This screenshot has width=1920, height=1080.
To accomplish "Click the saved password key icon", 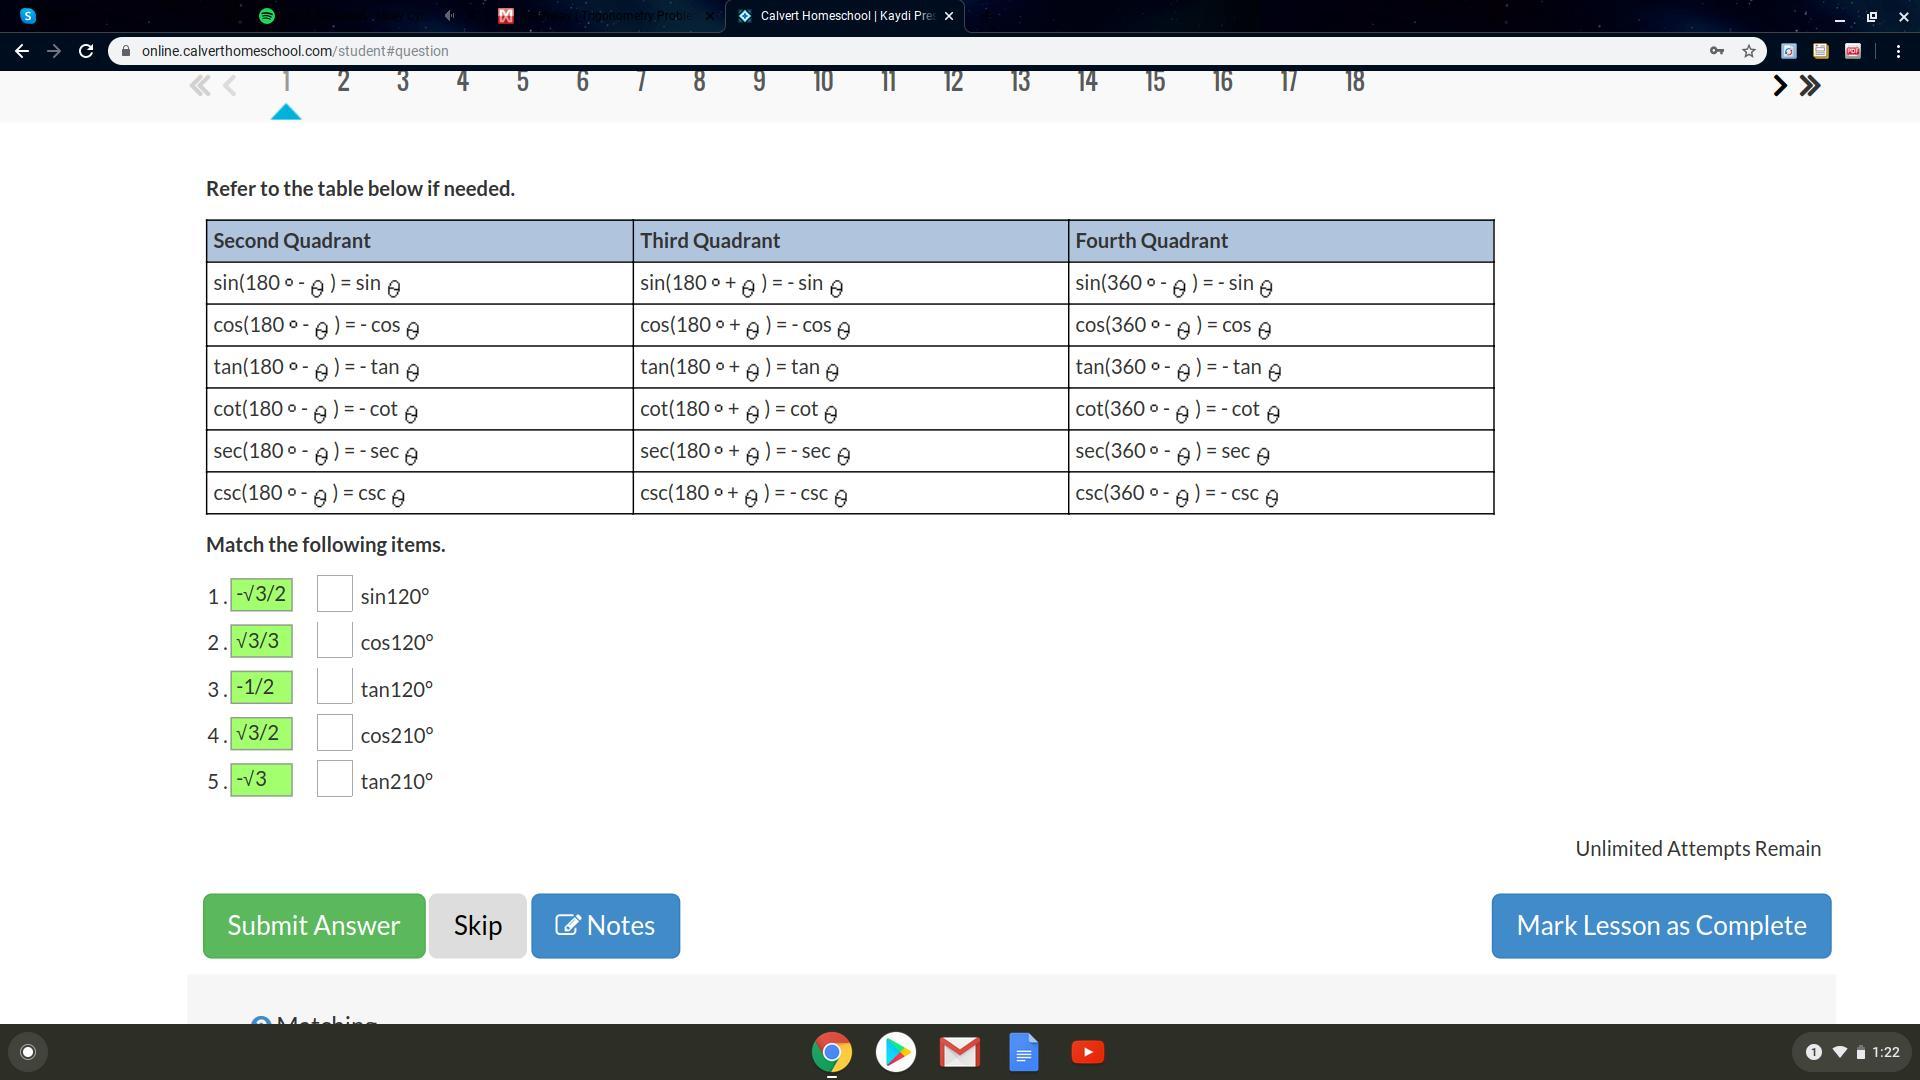I will [1717, 51].
